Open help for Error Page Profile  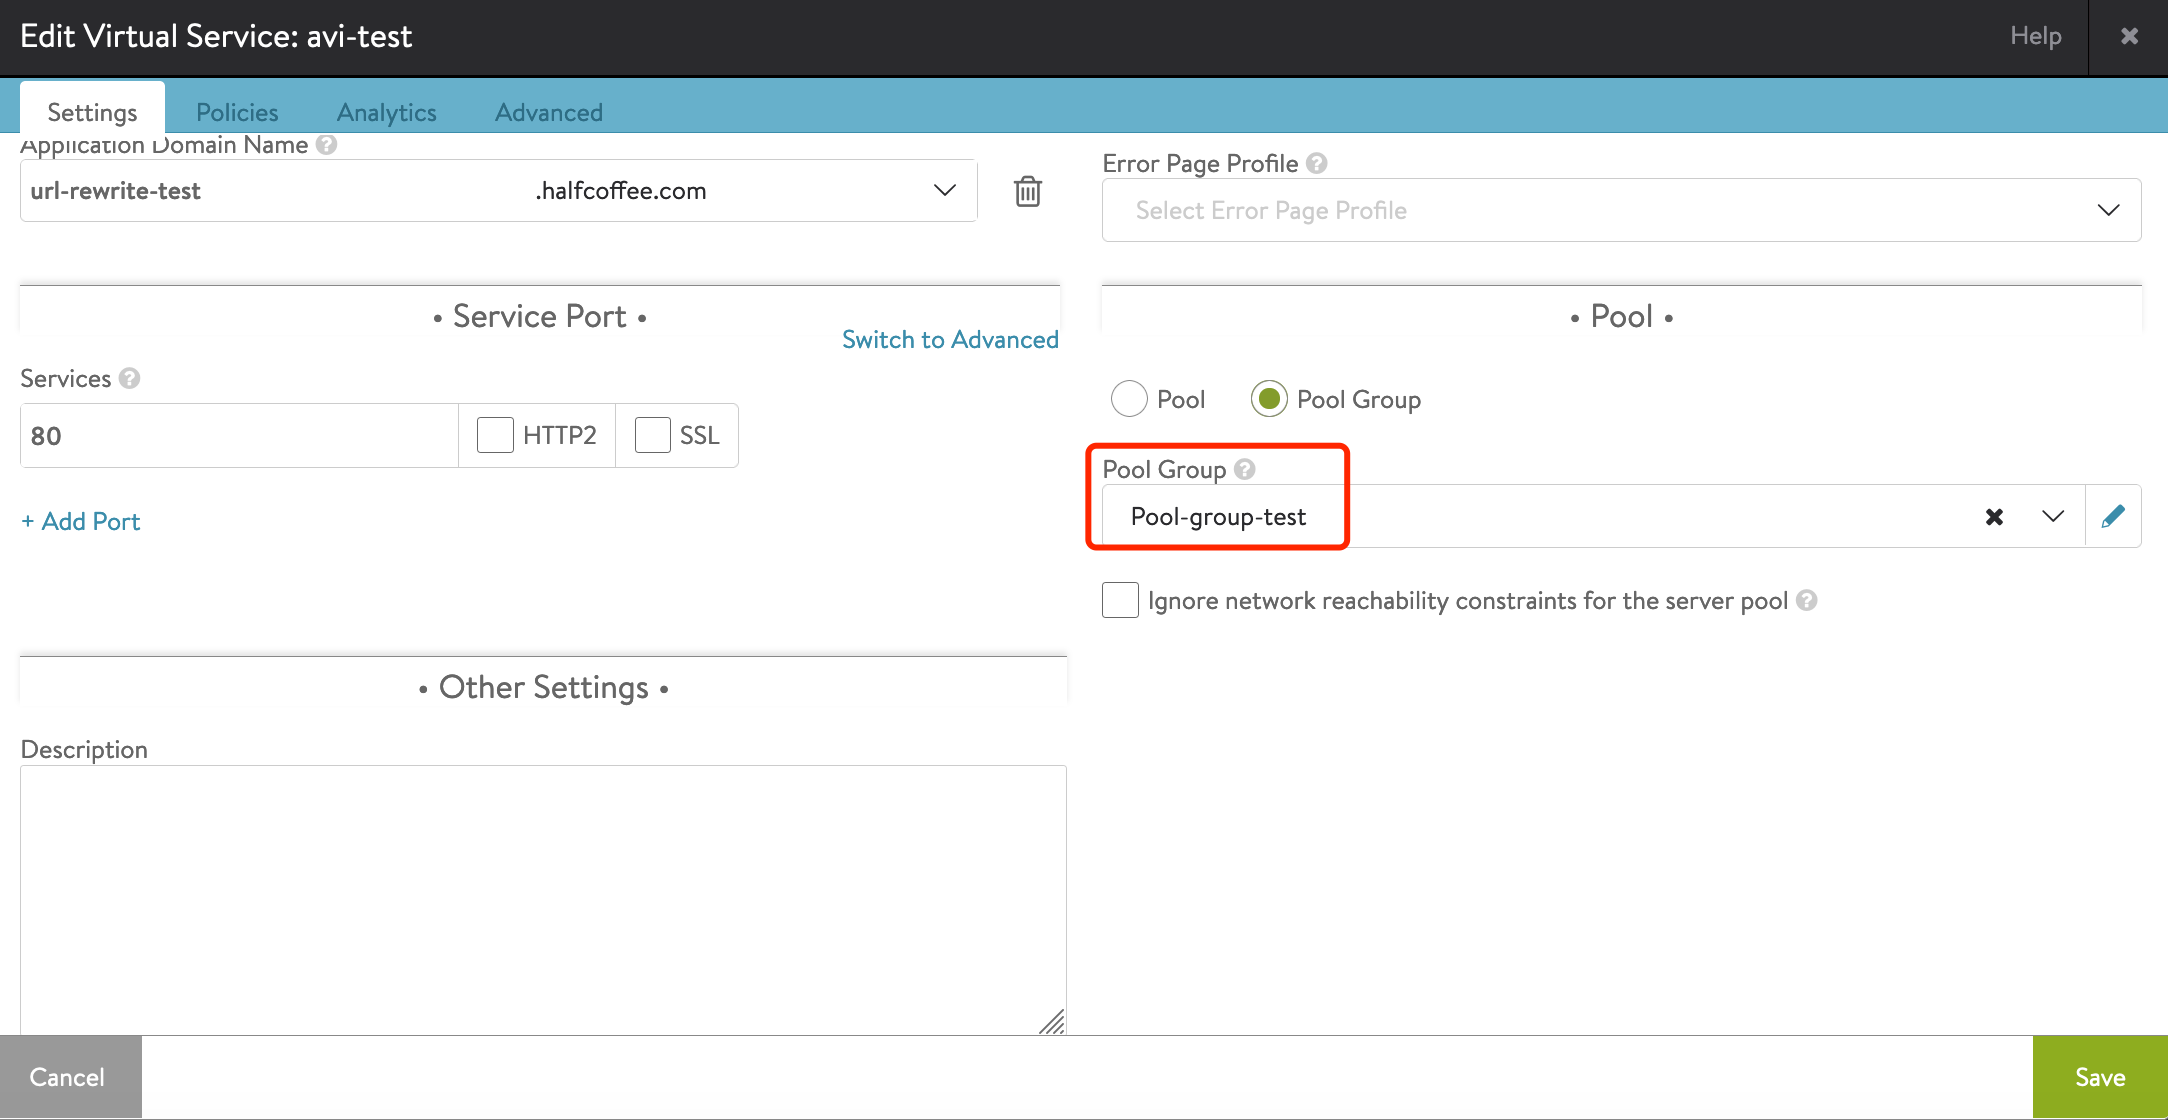tap(1317, 163)
